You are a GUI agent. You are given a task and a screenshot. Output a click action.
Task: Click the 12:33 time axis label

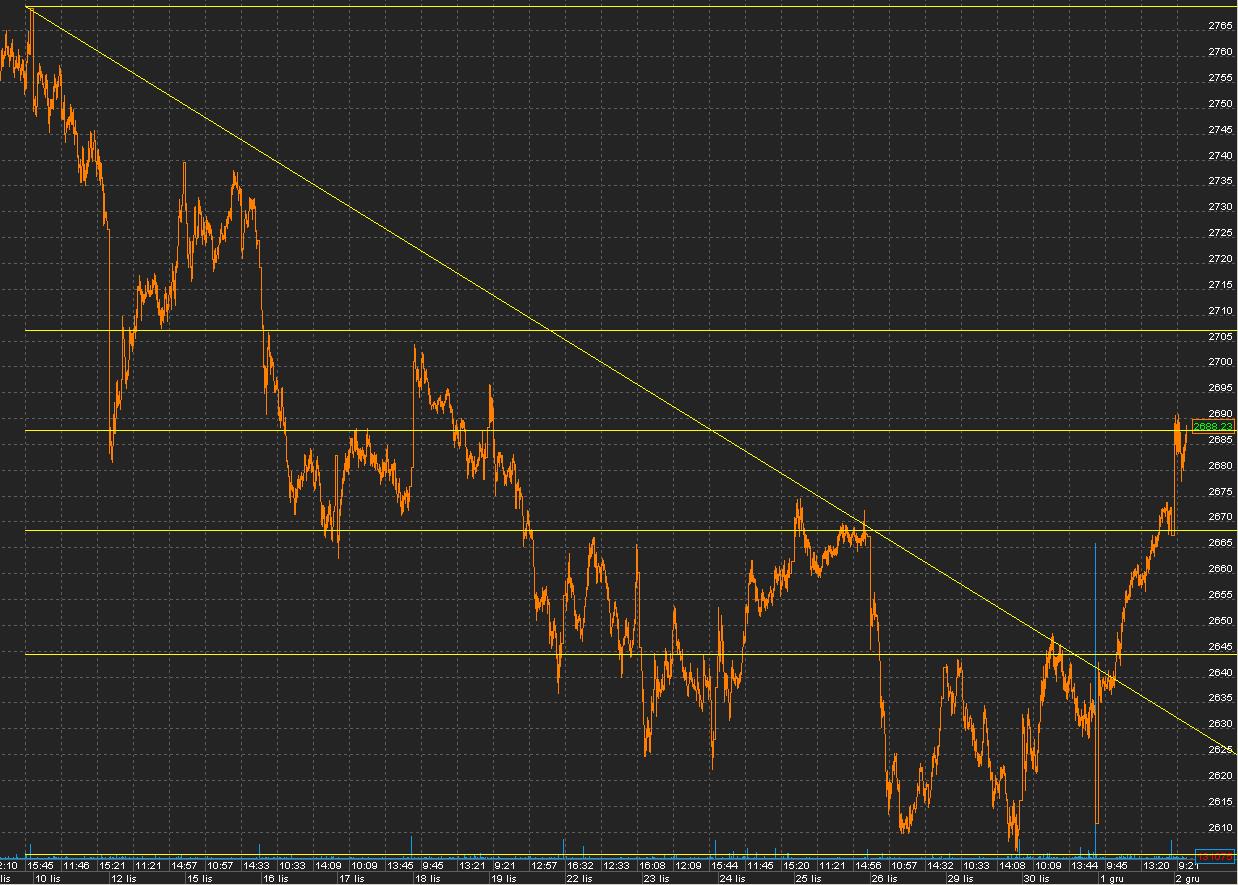tap(616, 865)
